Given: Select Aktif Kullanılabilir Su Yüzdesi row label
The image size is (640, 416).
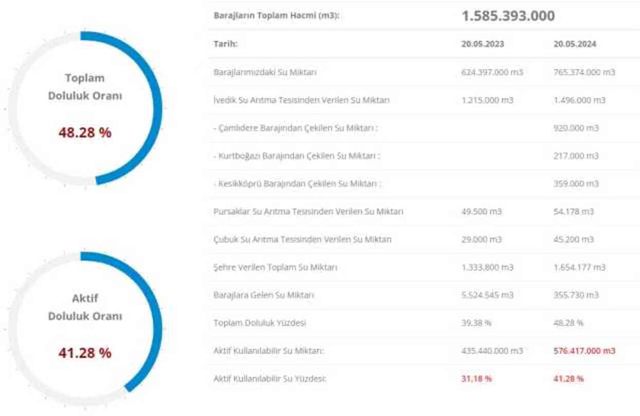Looking at the screenshot, I should pyautogui.click(x=270, y=378).
